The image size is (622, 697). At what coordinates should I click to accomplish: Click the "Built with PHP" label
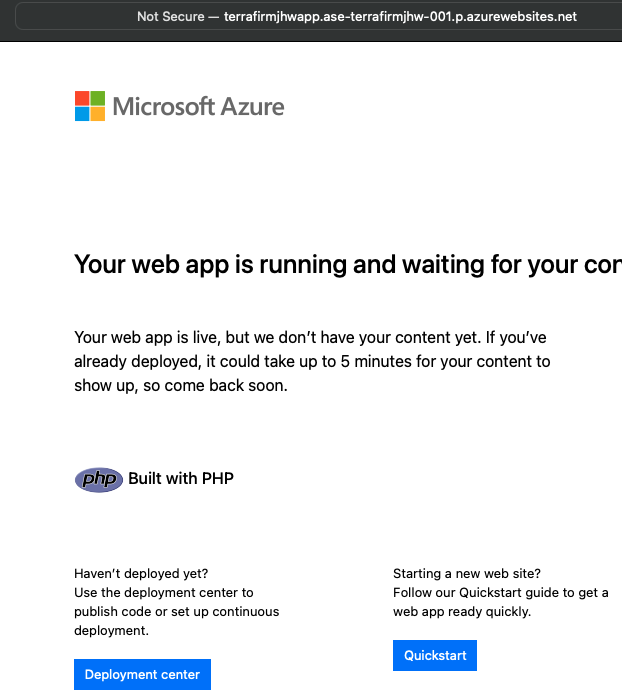(x=181, y=479)
